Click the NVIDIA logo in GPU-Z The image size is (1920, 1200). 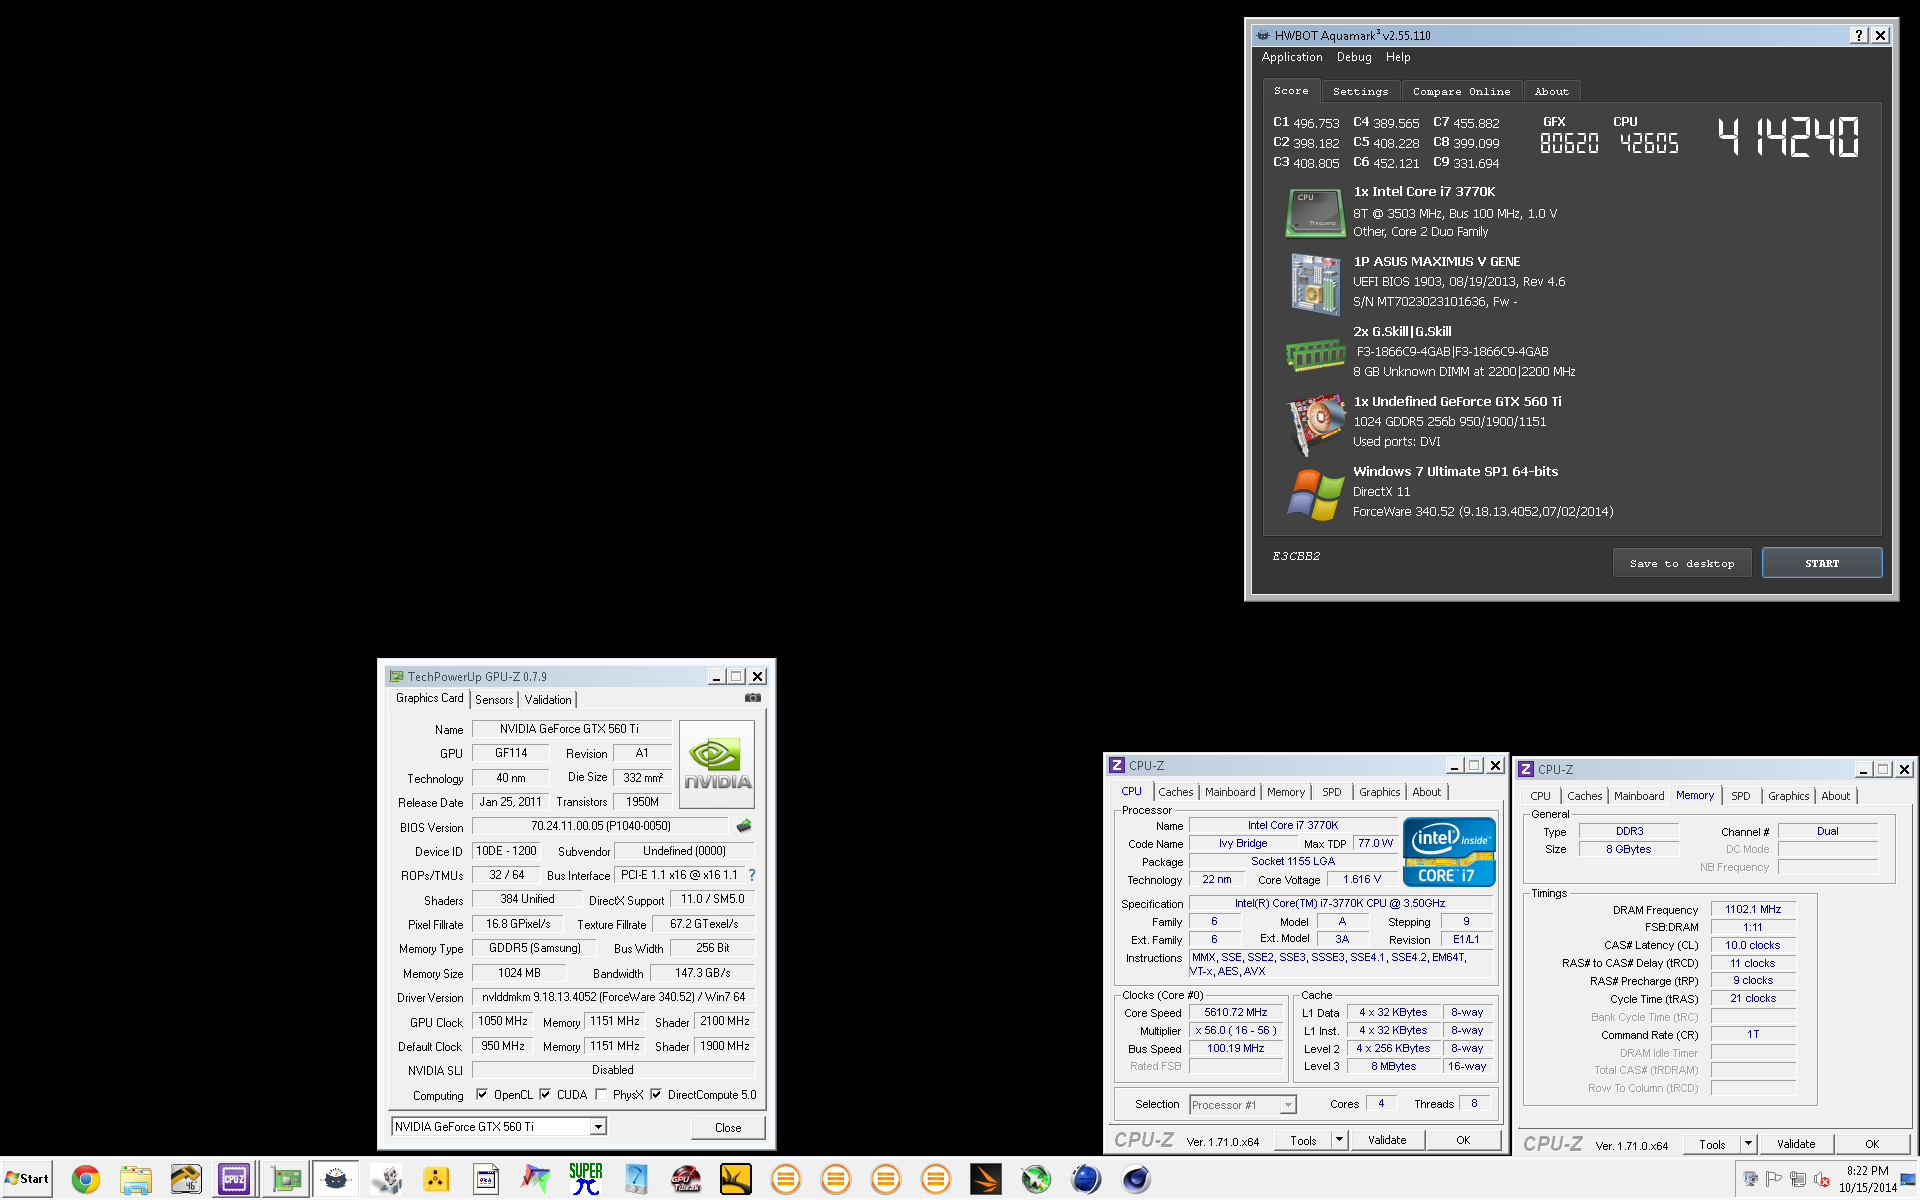(x=717, y=765)
